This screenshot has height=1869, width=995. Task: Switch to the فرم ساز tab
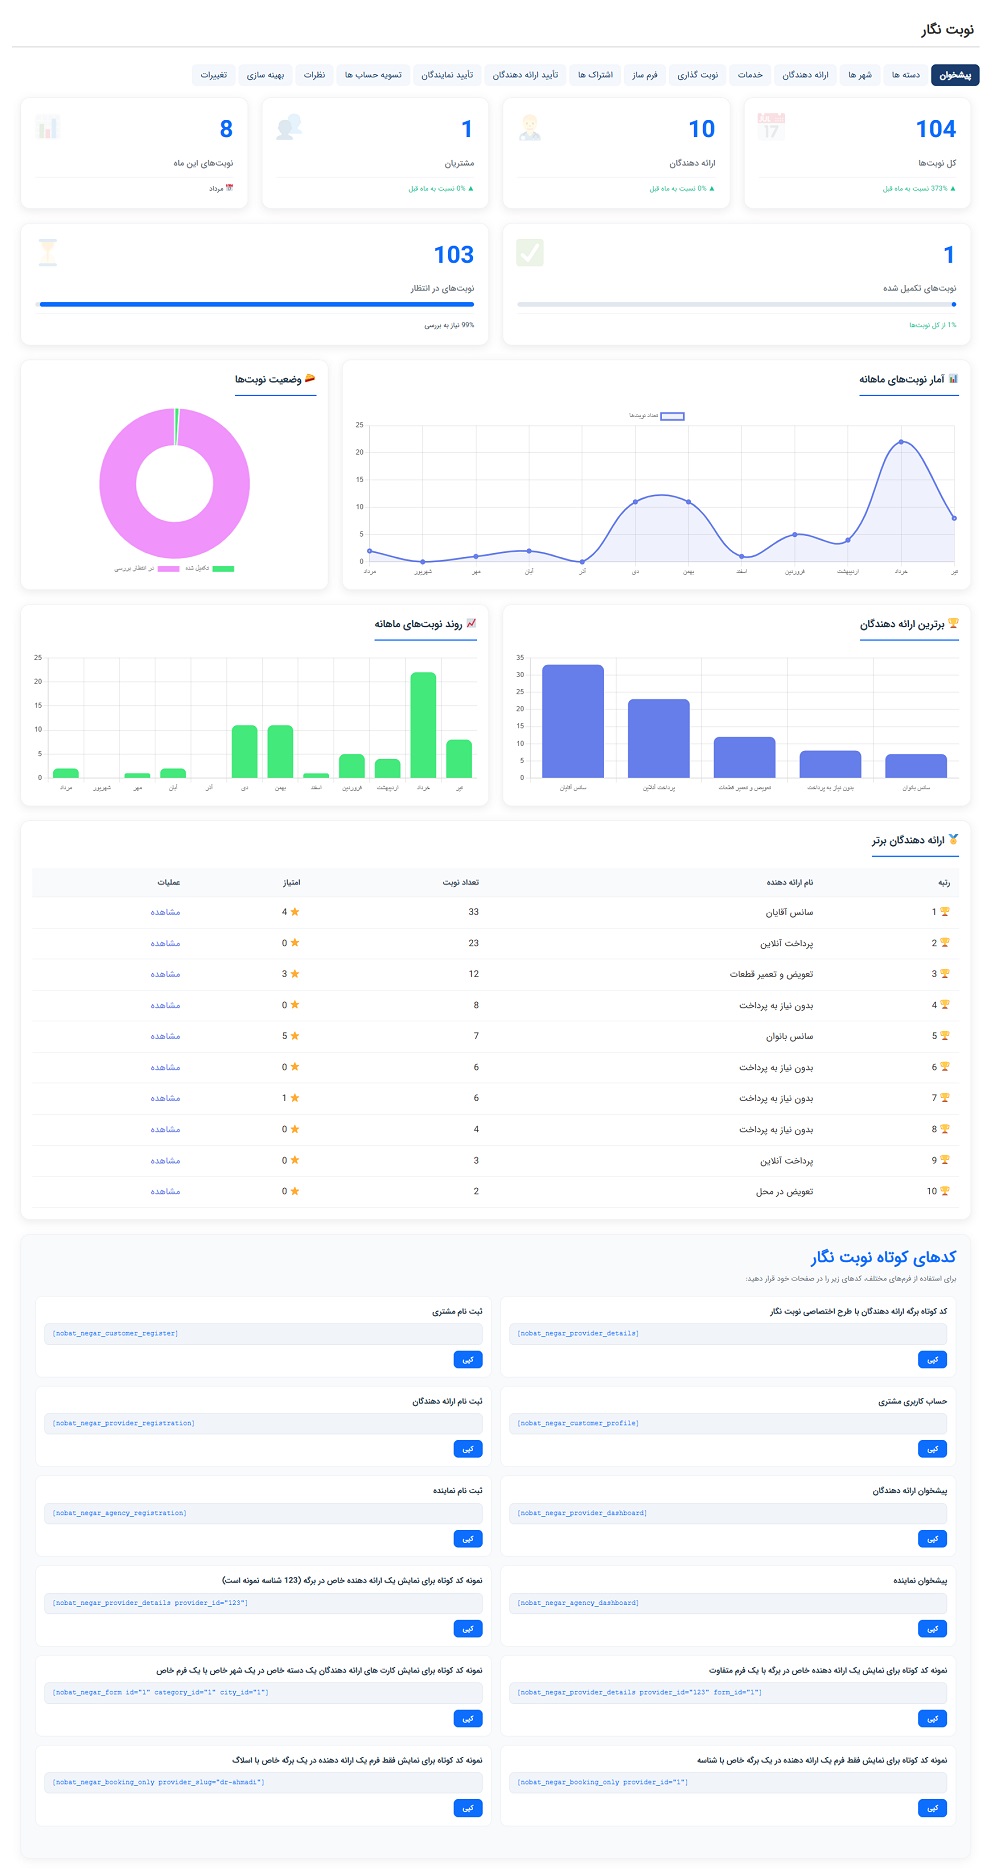click(645, 75)
